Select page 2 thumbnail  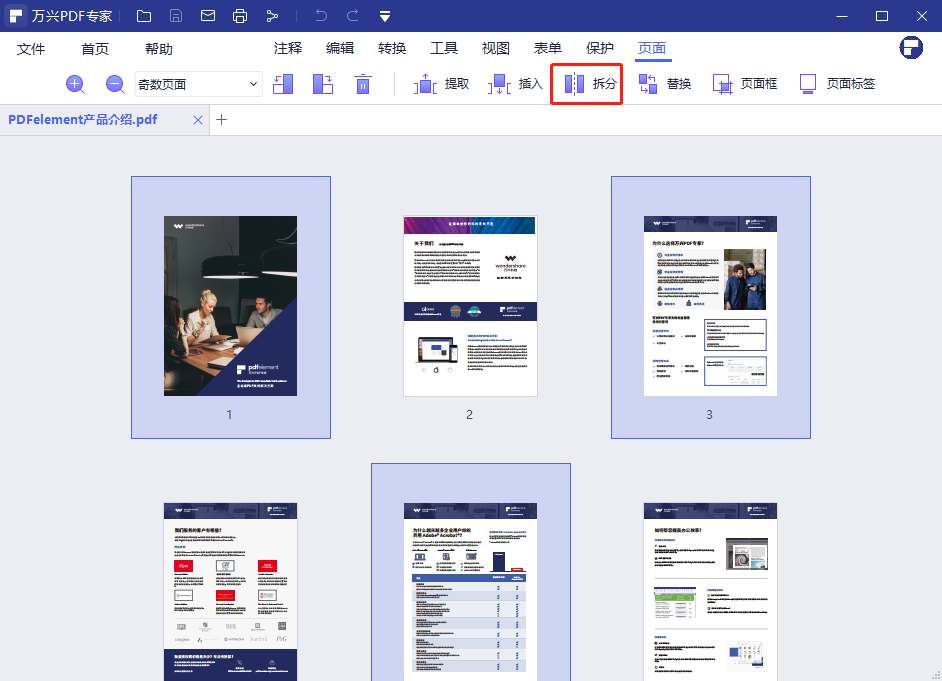click(x=470, y=305)
